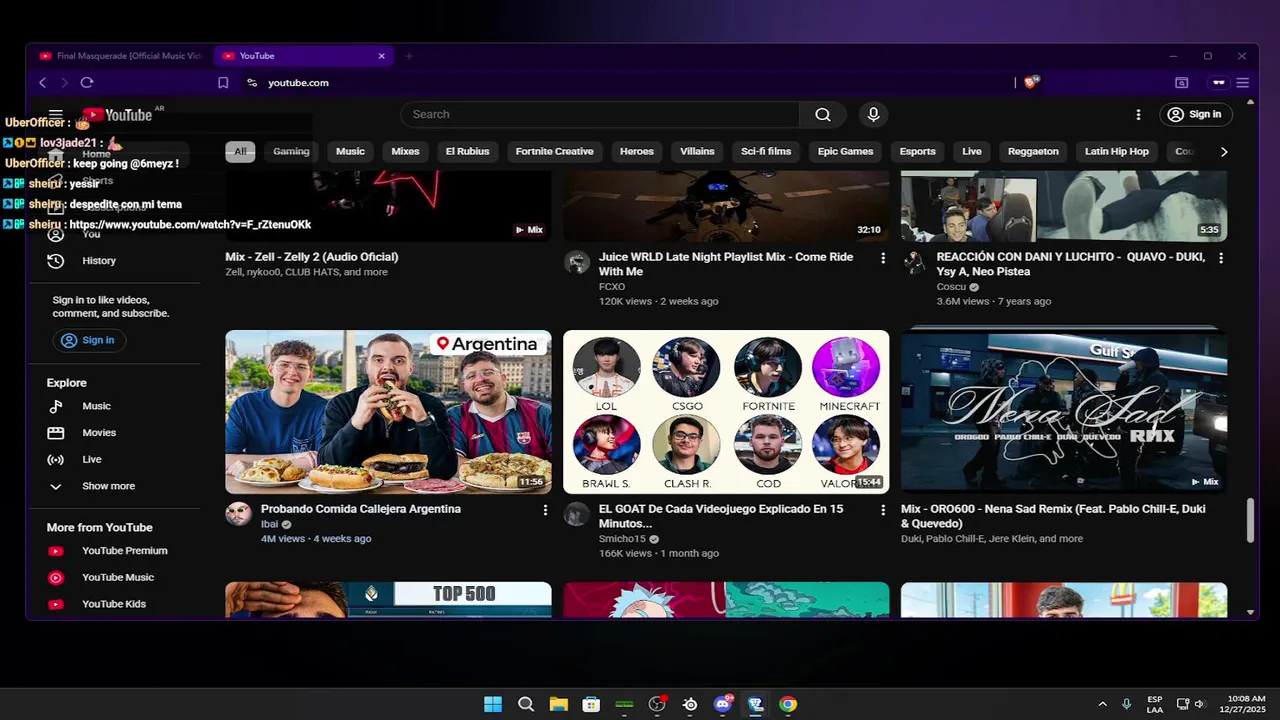
Task: Select the Reggaeton filter chip
Action: tap(1033, 152)
